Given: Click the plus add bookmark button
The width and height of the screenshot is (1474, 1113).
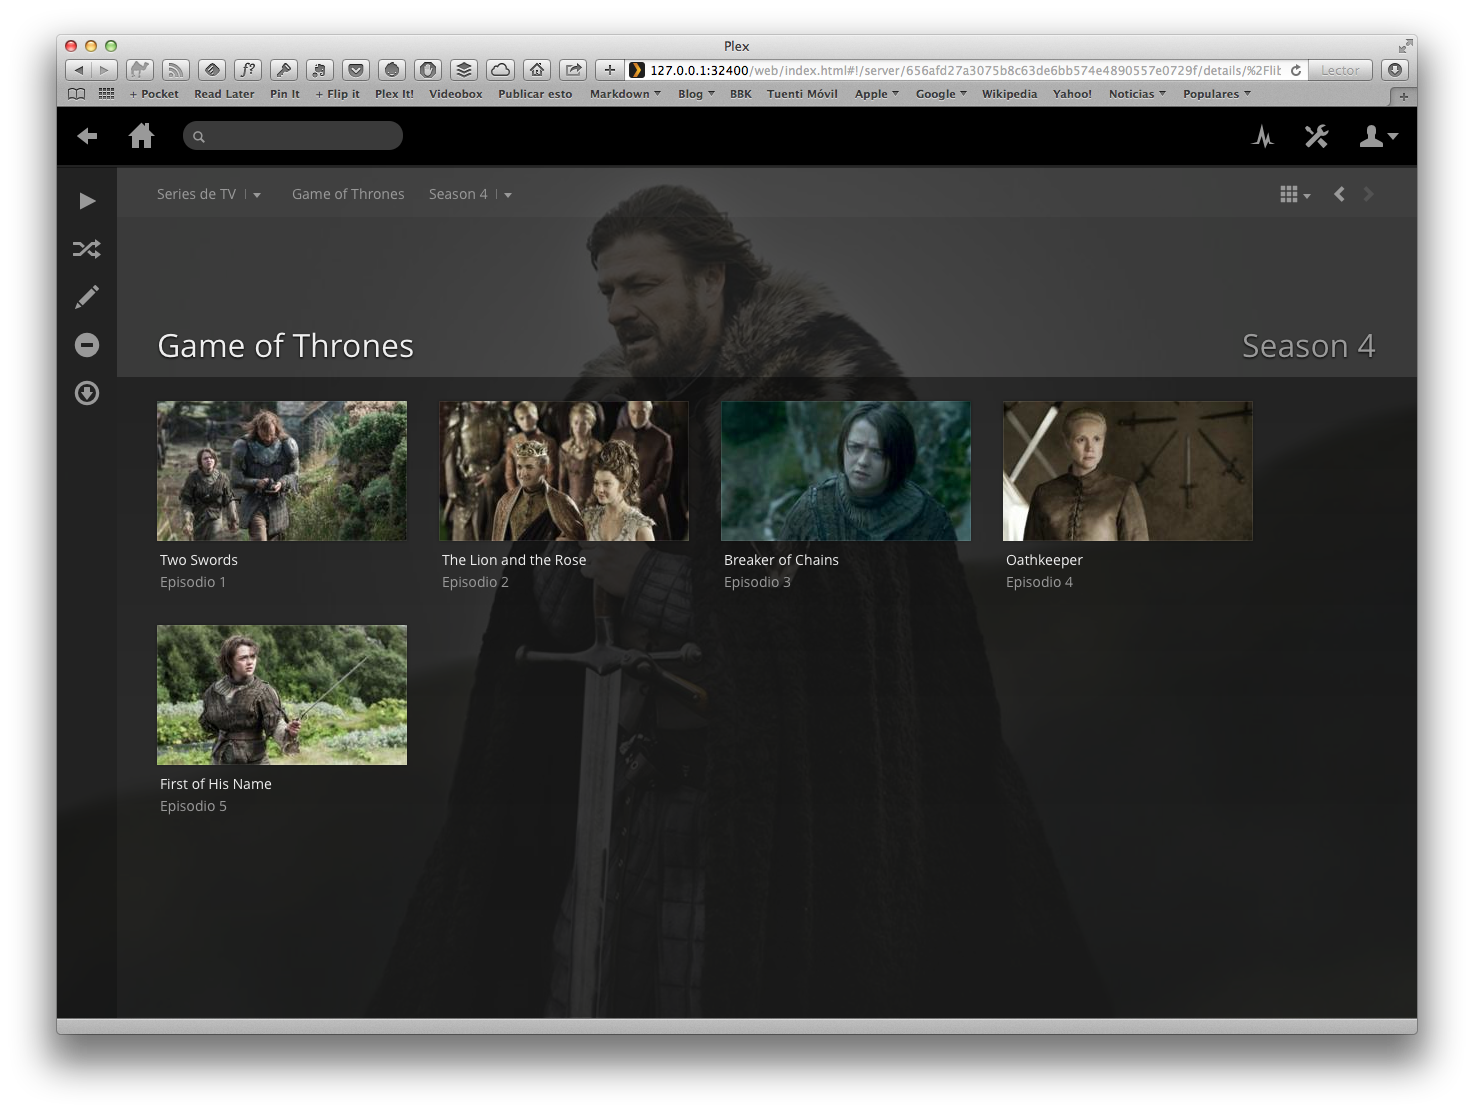Looking at the screenshot, I should 609,70.
